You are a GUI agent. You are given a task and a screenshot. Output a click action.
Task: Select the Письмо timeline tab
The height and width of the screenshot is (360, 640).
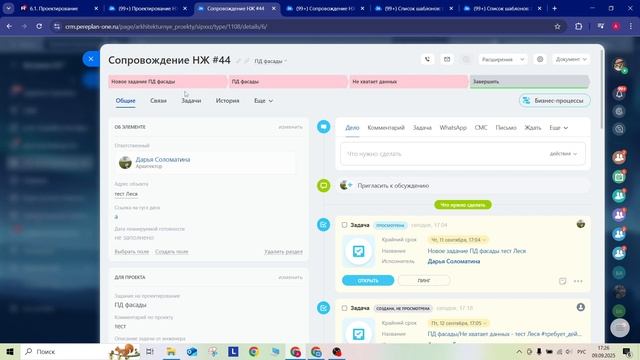(x=506, y=128)
